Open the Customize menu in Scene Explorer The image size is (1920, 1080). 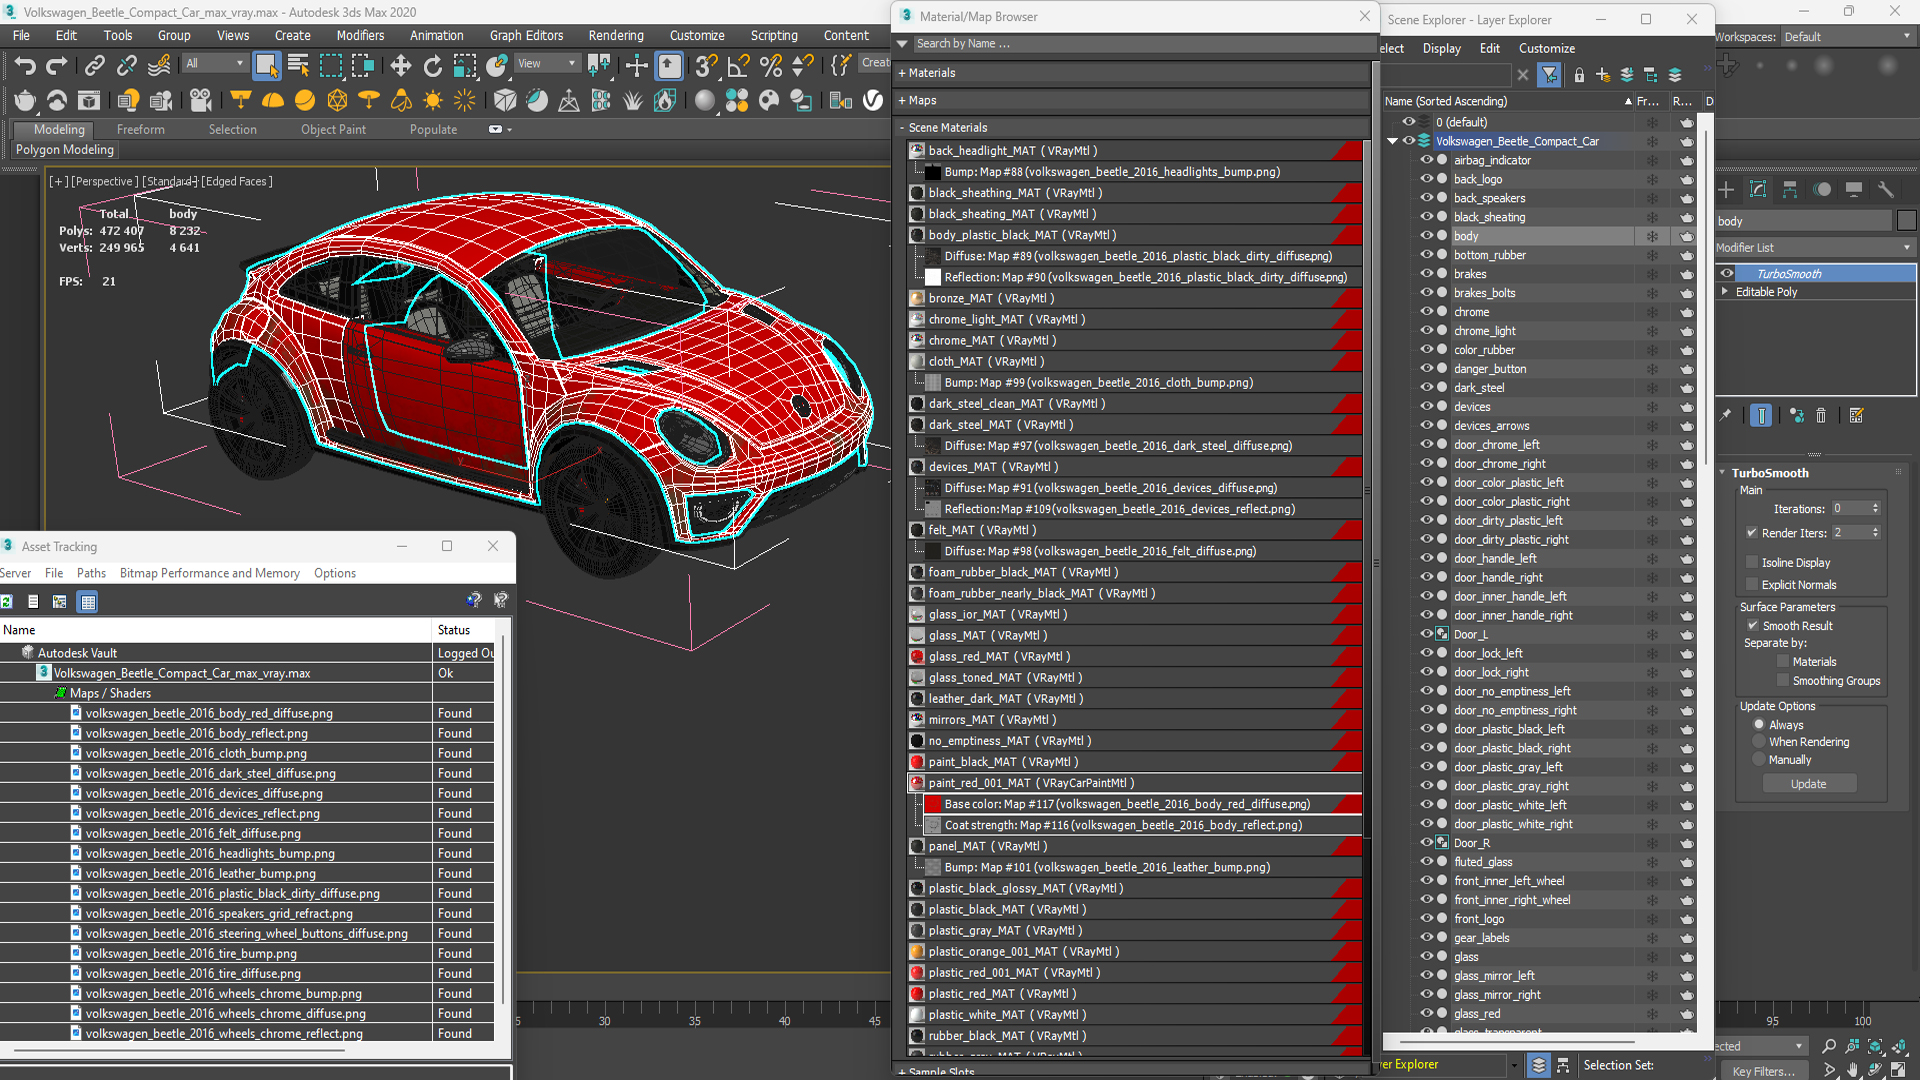(x=1546, y=48)
